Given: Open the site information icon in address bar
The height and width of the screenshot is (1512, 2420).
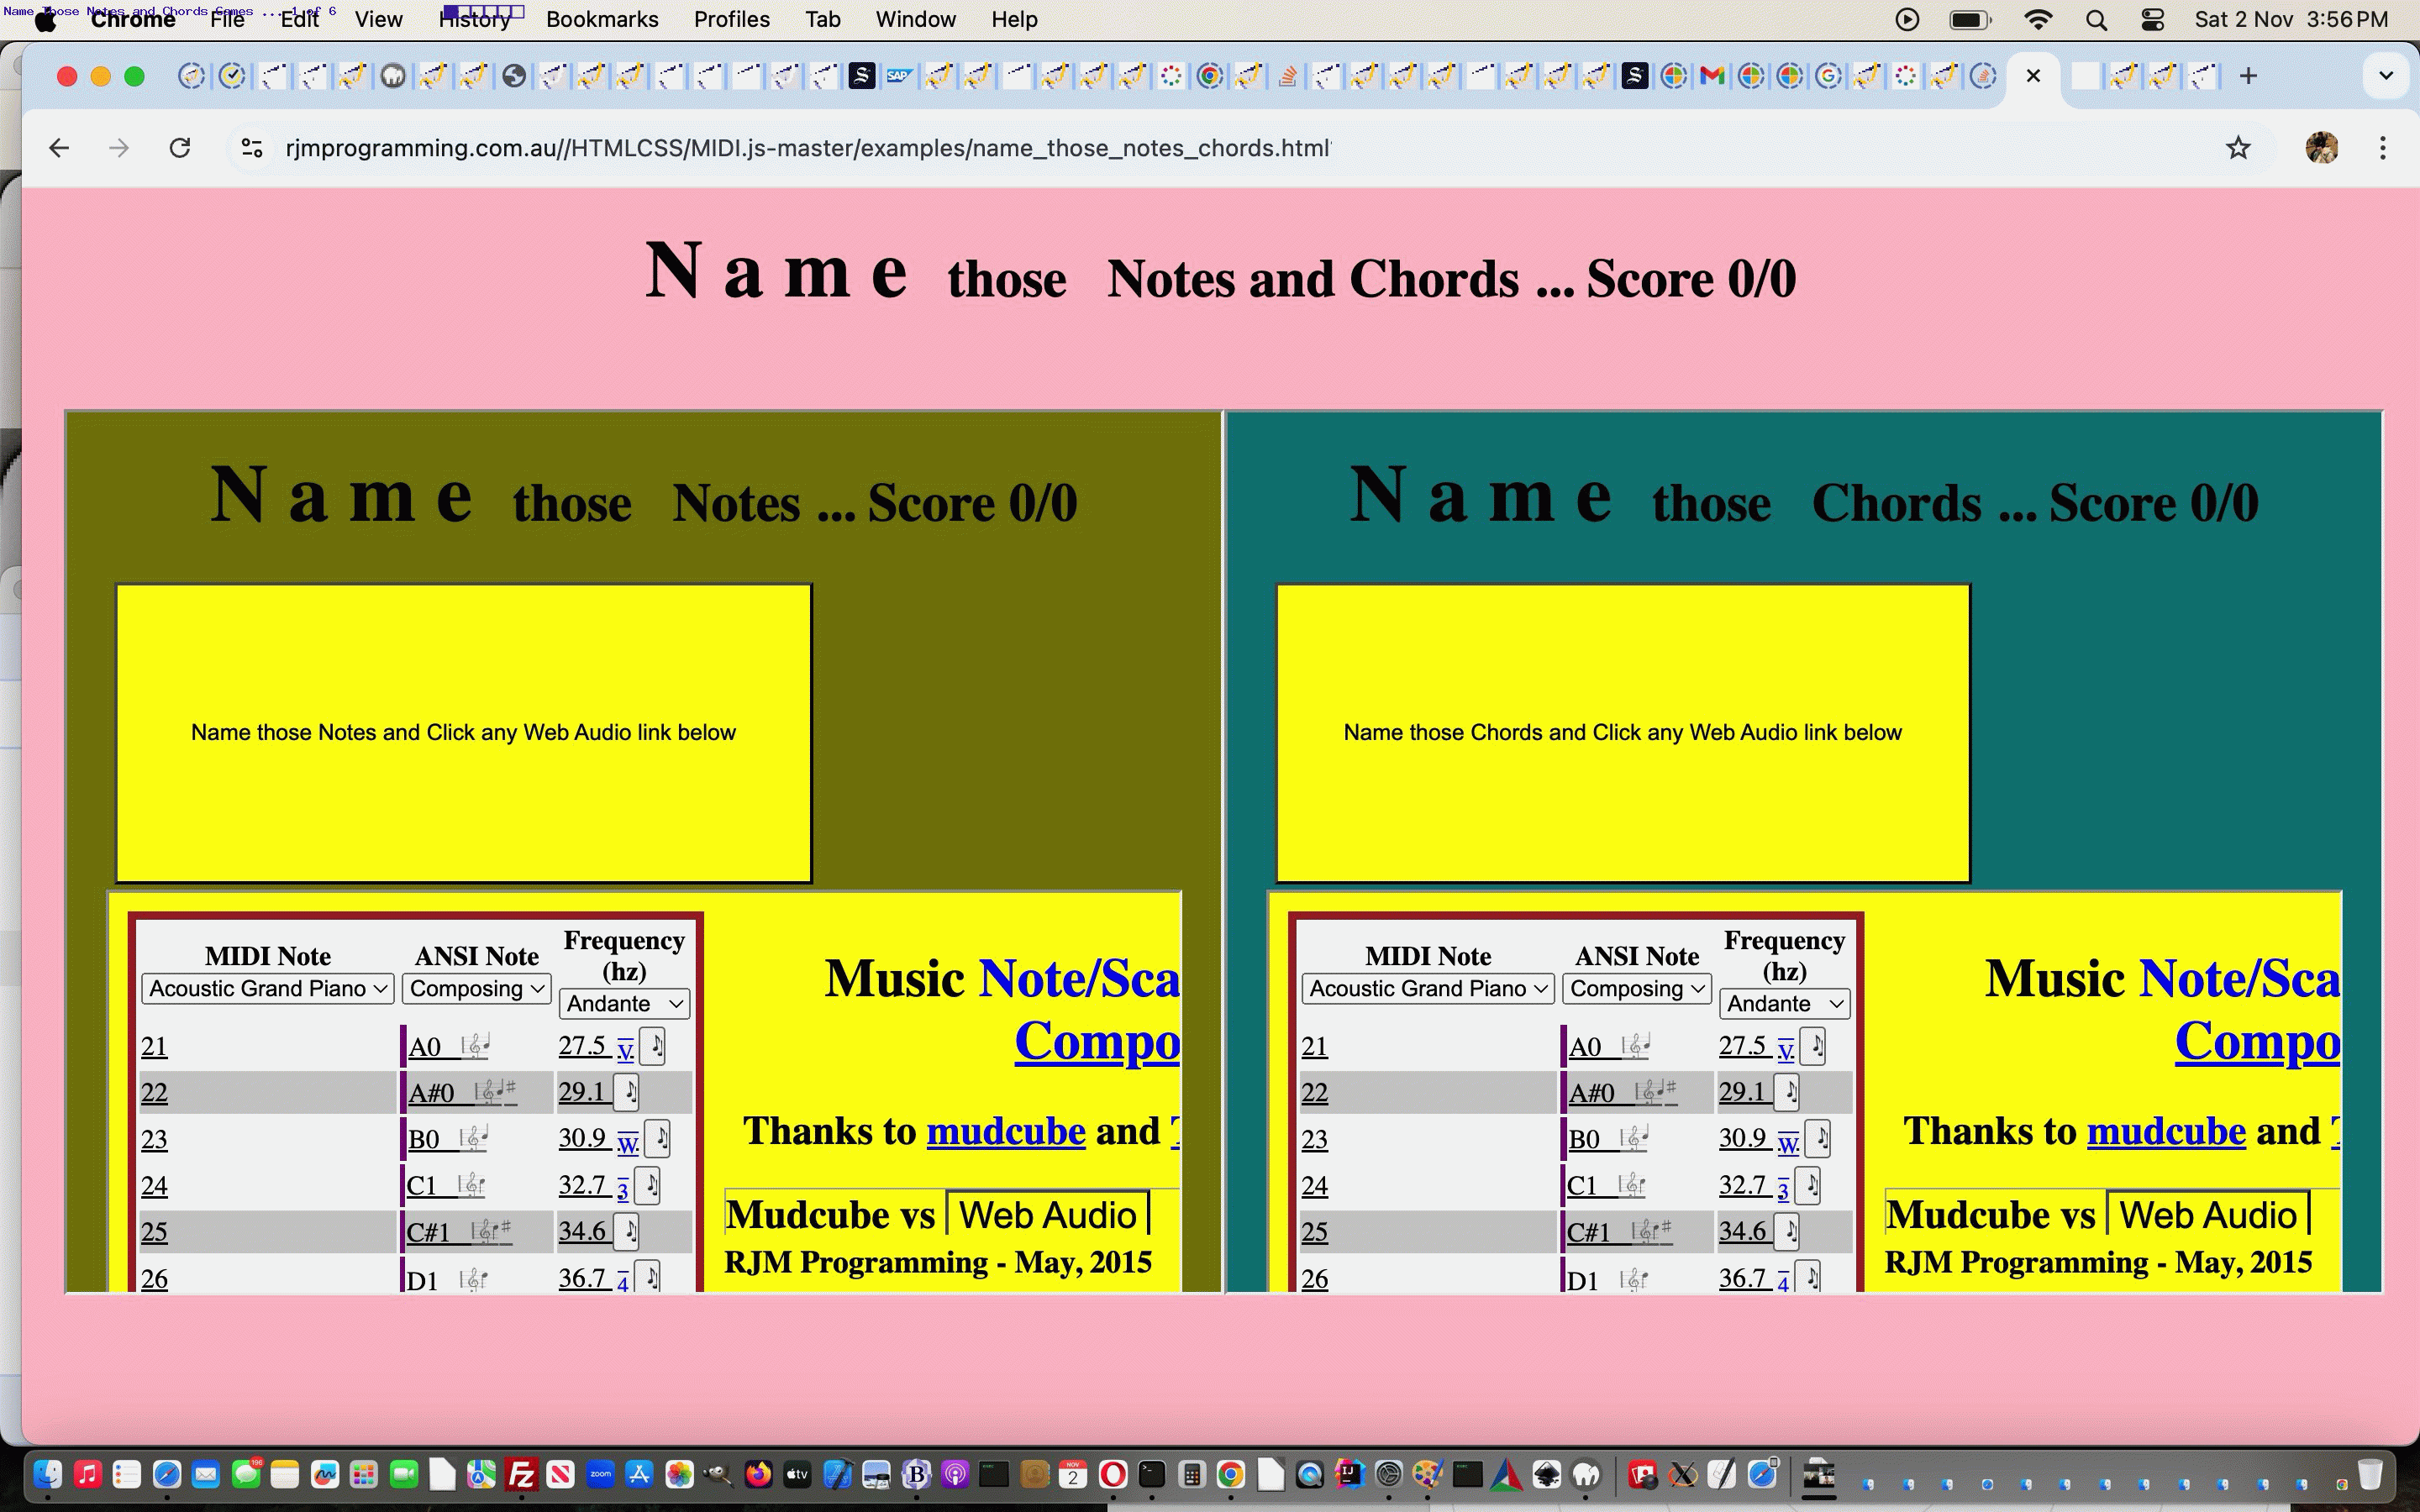Looking at the screenshot, I should coord(251,148).
